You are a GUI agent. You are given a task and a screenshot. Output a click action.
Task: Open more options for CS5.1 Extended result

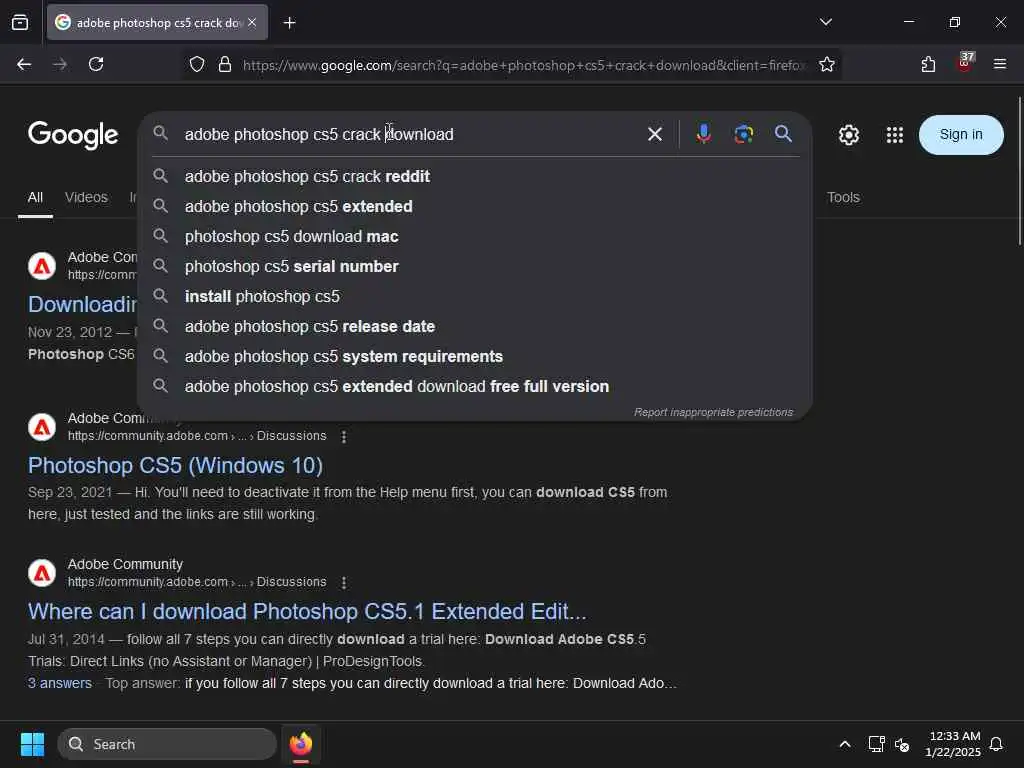[344, 582]
